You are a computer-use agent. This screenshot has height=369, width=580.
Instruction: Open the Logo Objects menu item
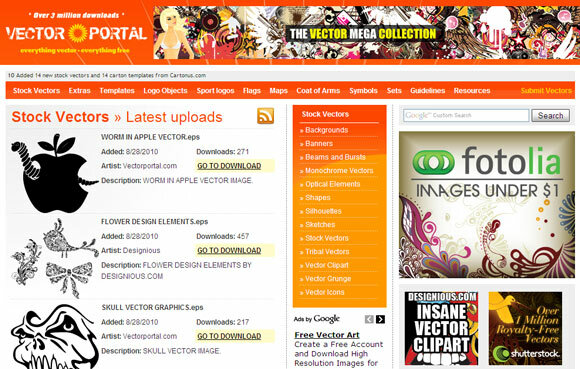pyautogui.click(x=165, y=91)
